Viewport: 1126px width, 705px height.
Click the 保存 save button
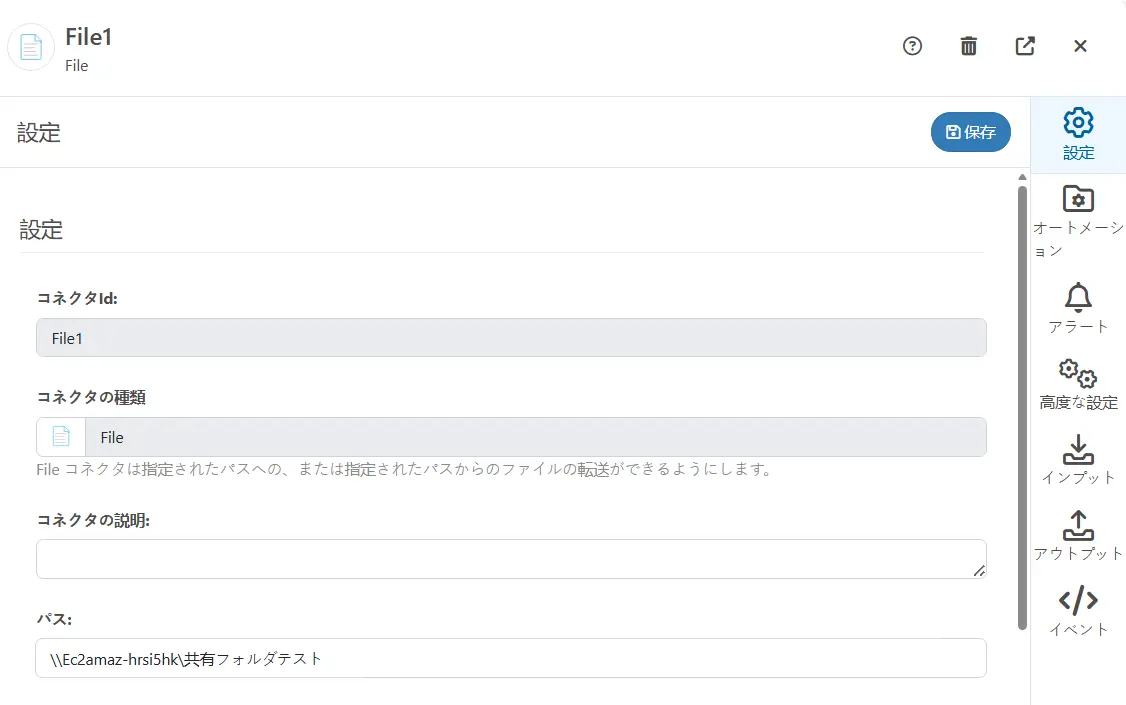pos(970,132)
